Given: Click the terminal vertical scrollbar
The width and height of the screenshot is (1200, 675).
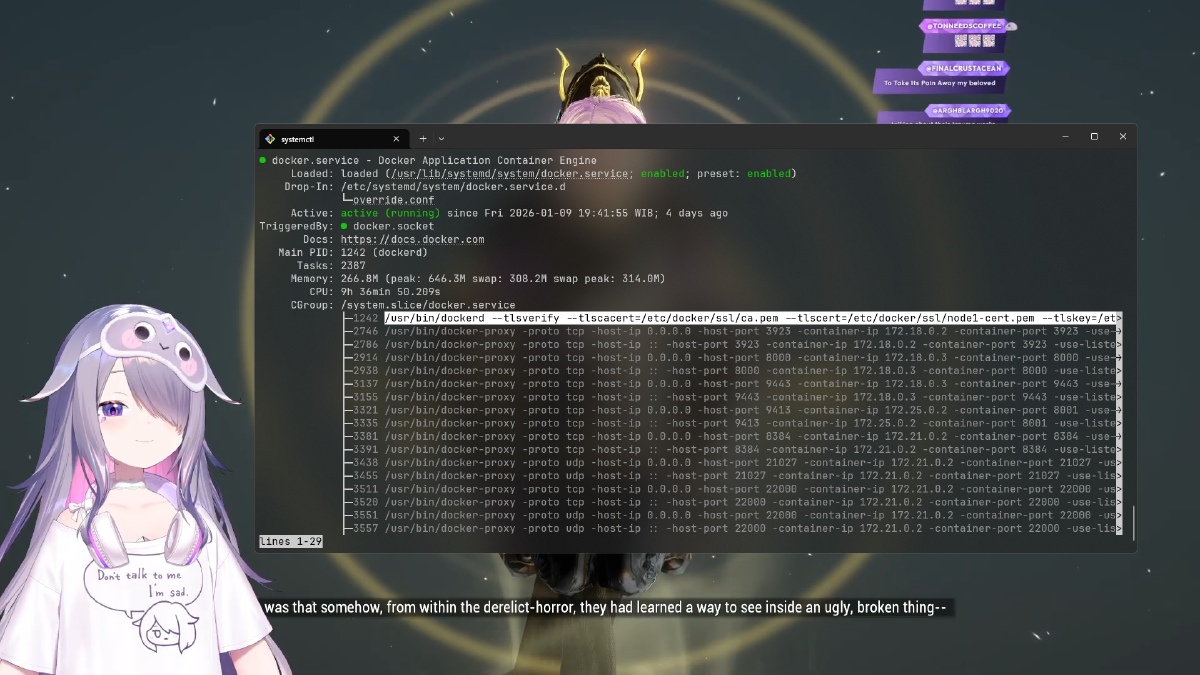Looking at the screenshot, I should click(1132, 522).
